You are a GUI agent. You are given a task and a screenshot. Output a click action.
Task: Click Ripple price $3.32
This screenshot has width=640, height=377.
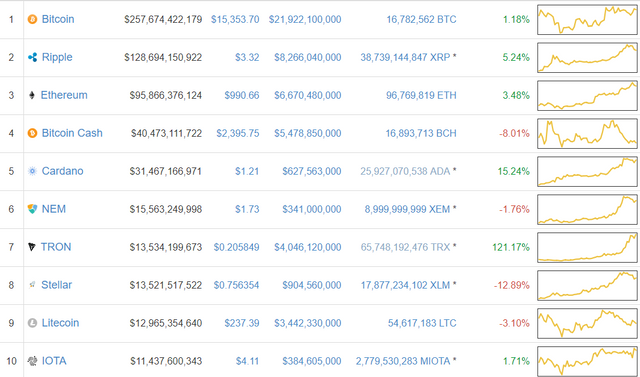pyautogui.click(x=247, y=57)
